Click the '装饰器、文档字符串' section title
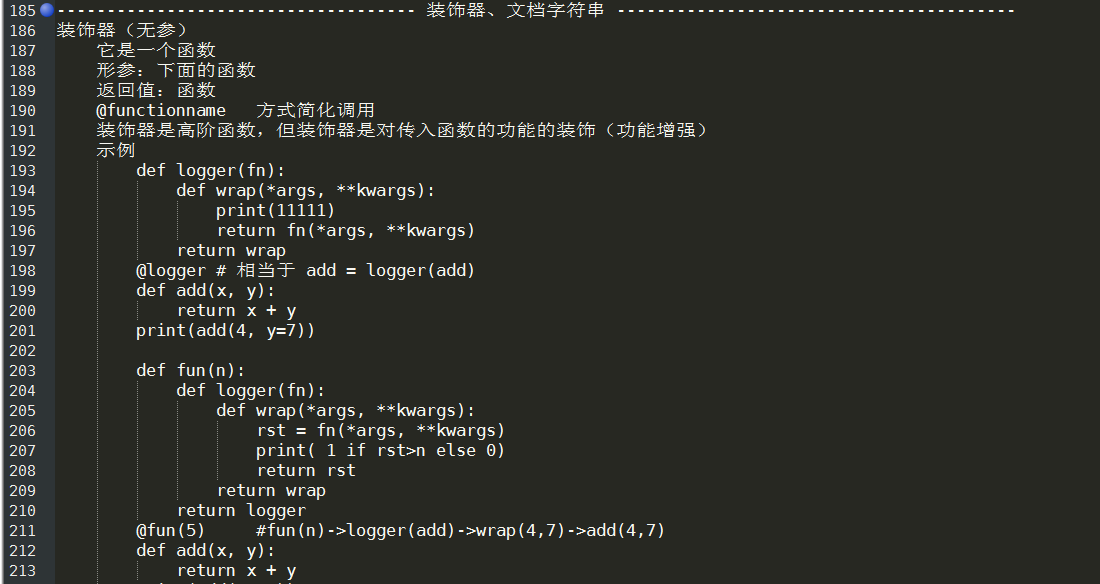 click(x=515, y=11)
